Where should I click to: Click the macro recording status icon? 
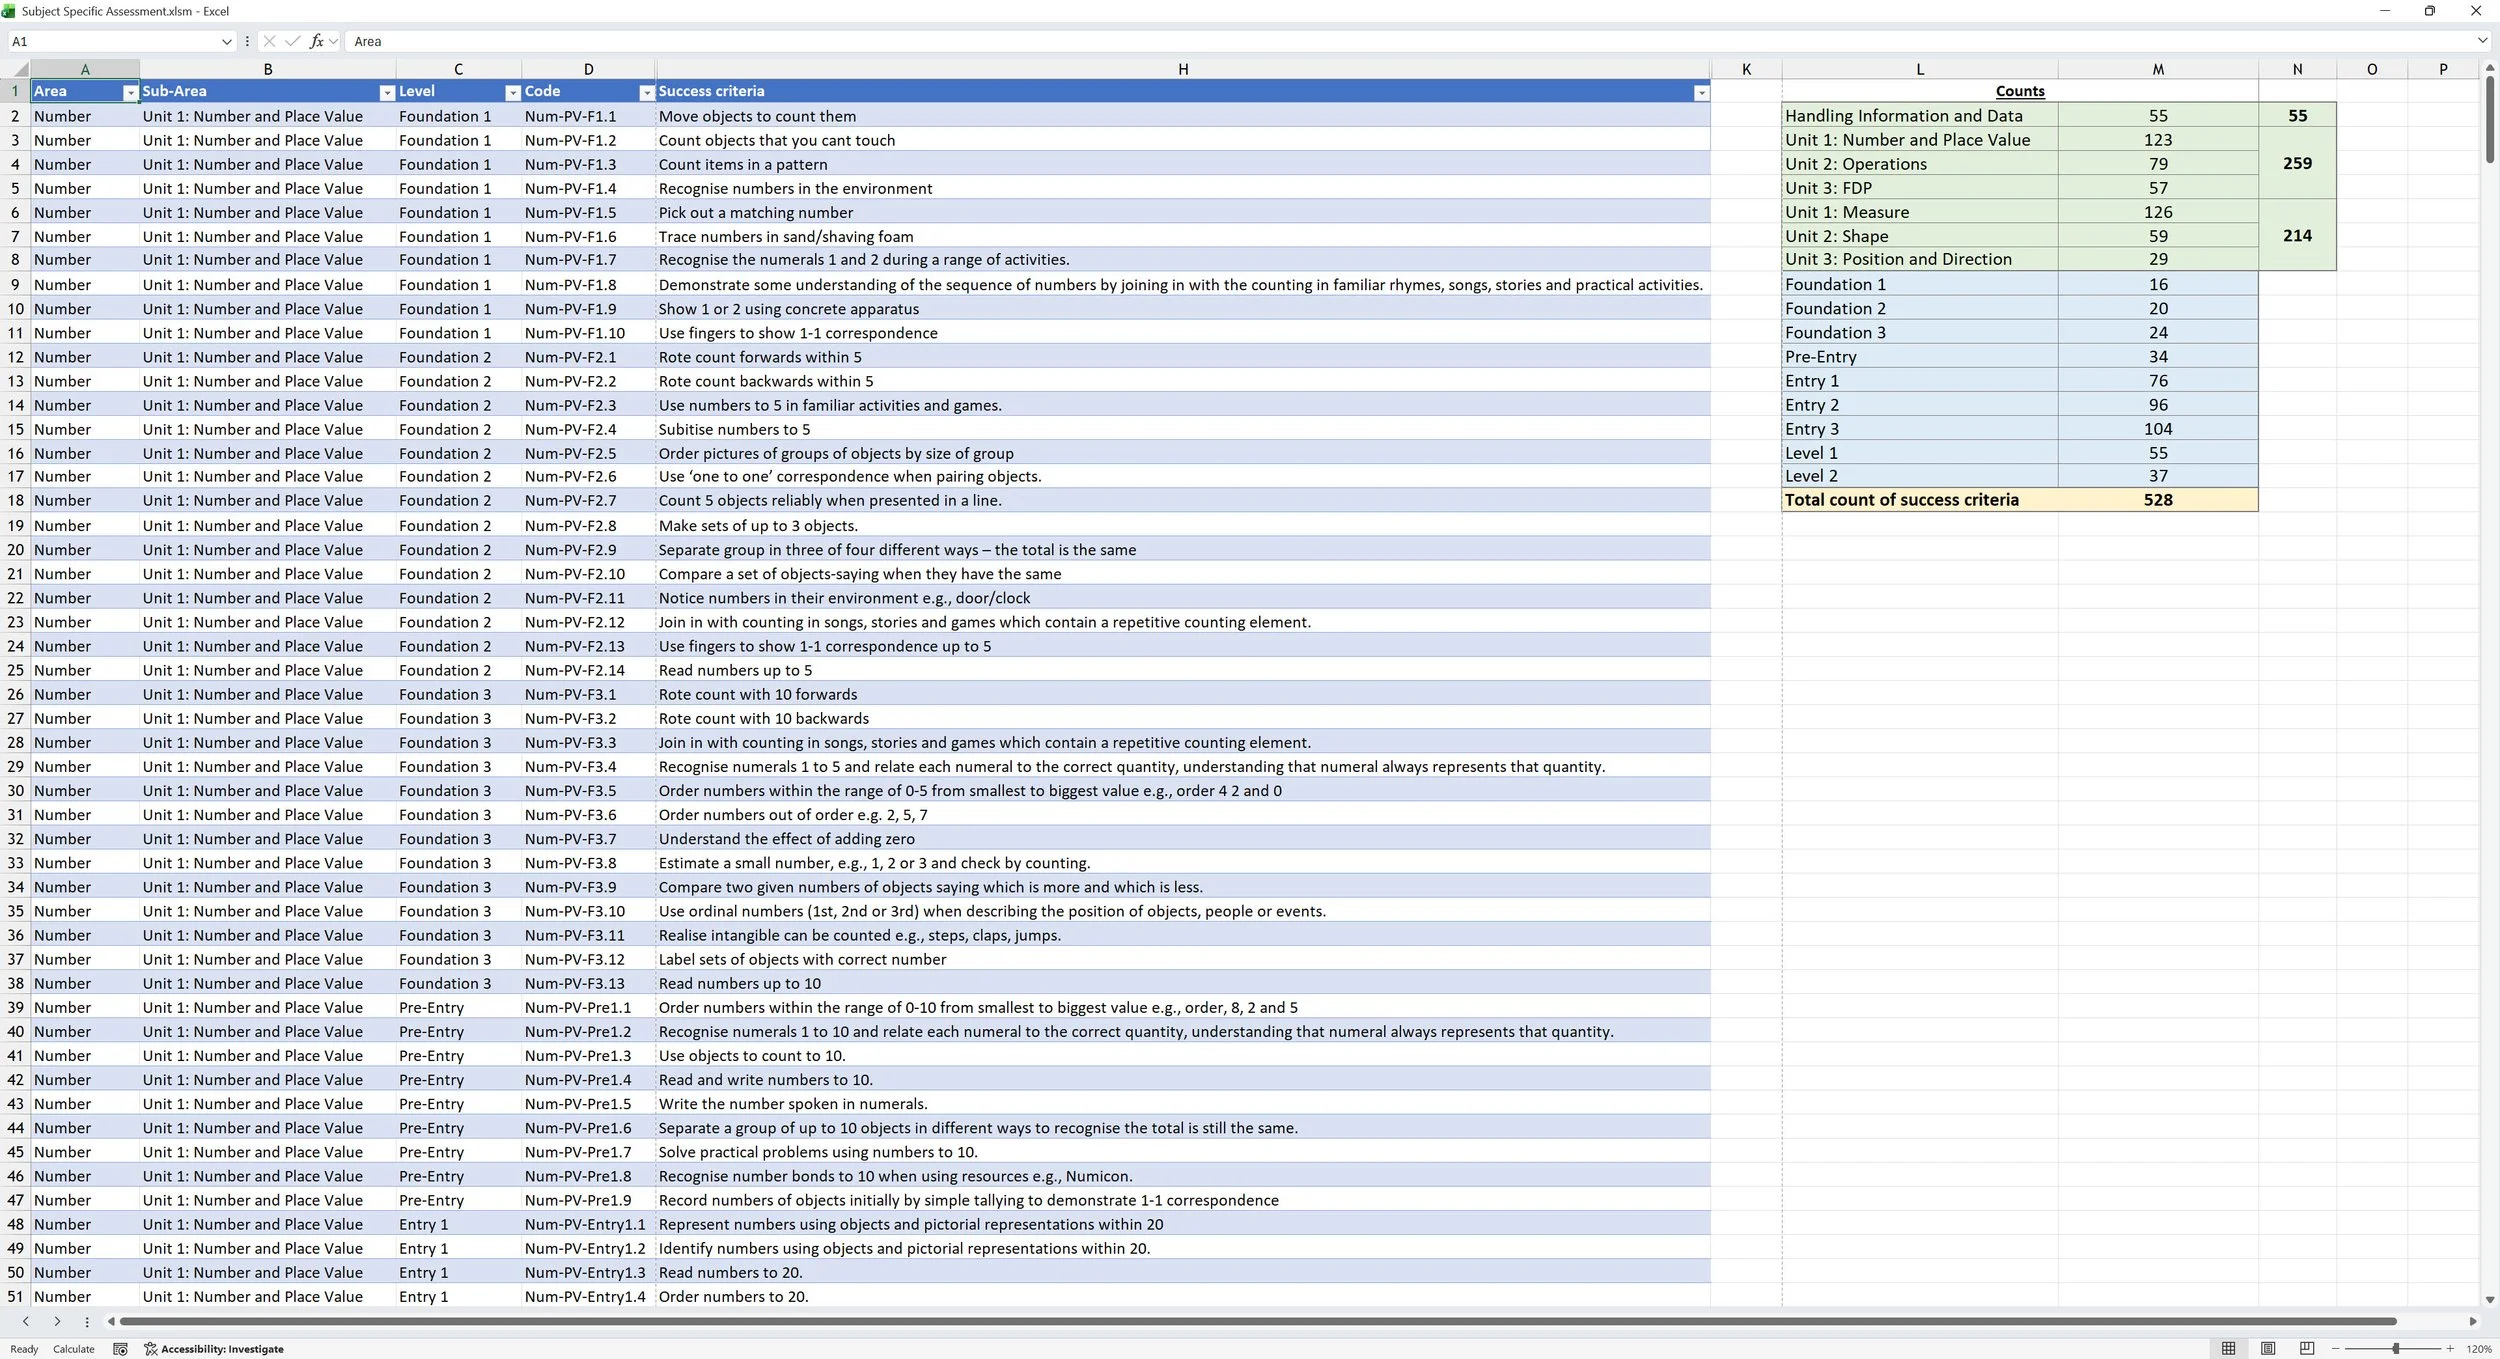click(120, 1349)
